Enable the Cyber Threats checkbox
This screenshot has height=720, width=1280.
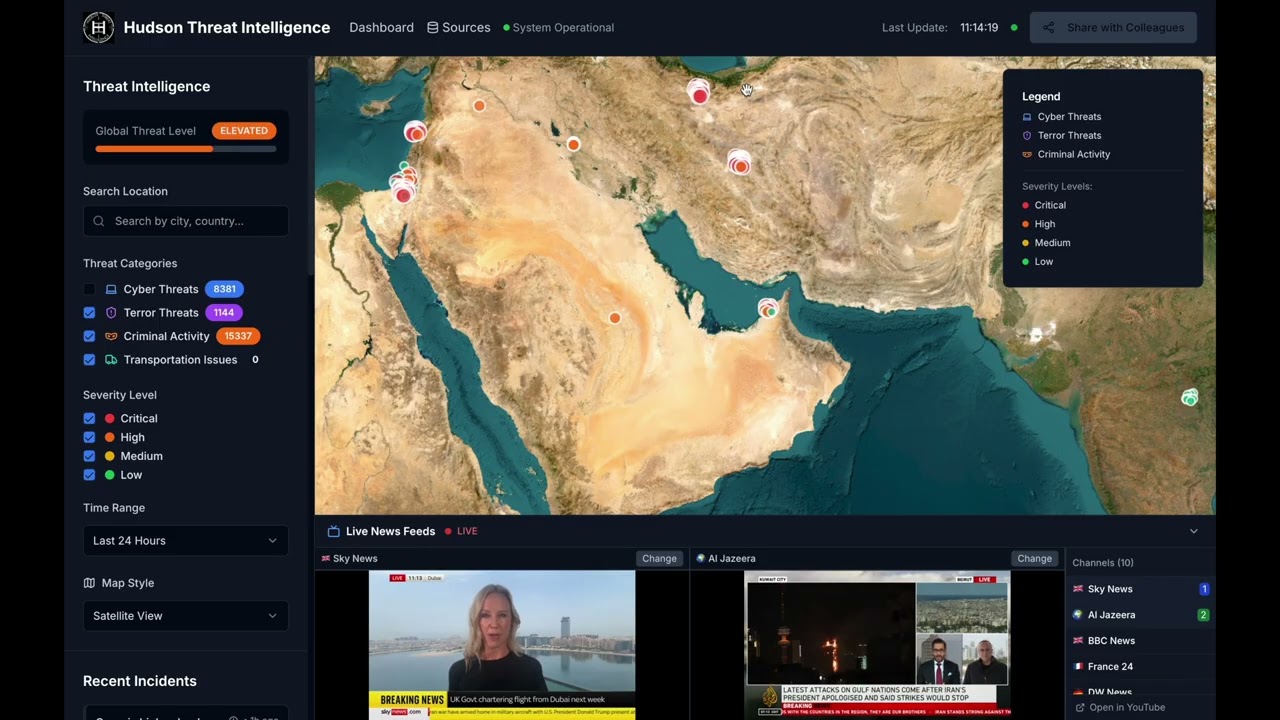pos(89,289)
